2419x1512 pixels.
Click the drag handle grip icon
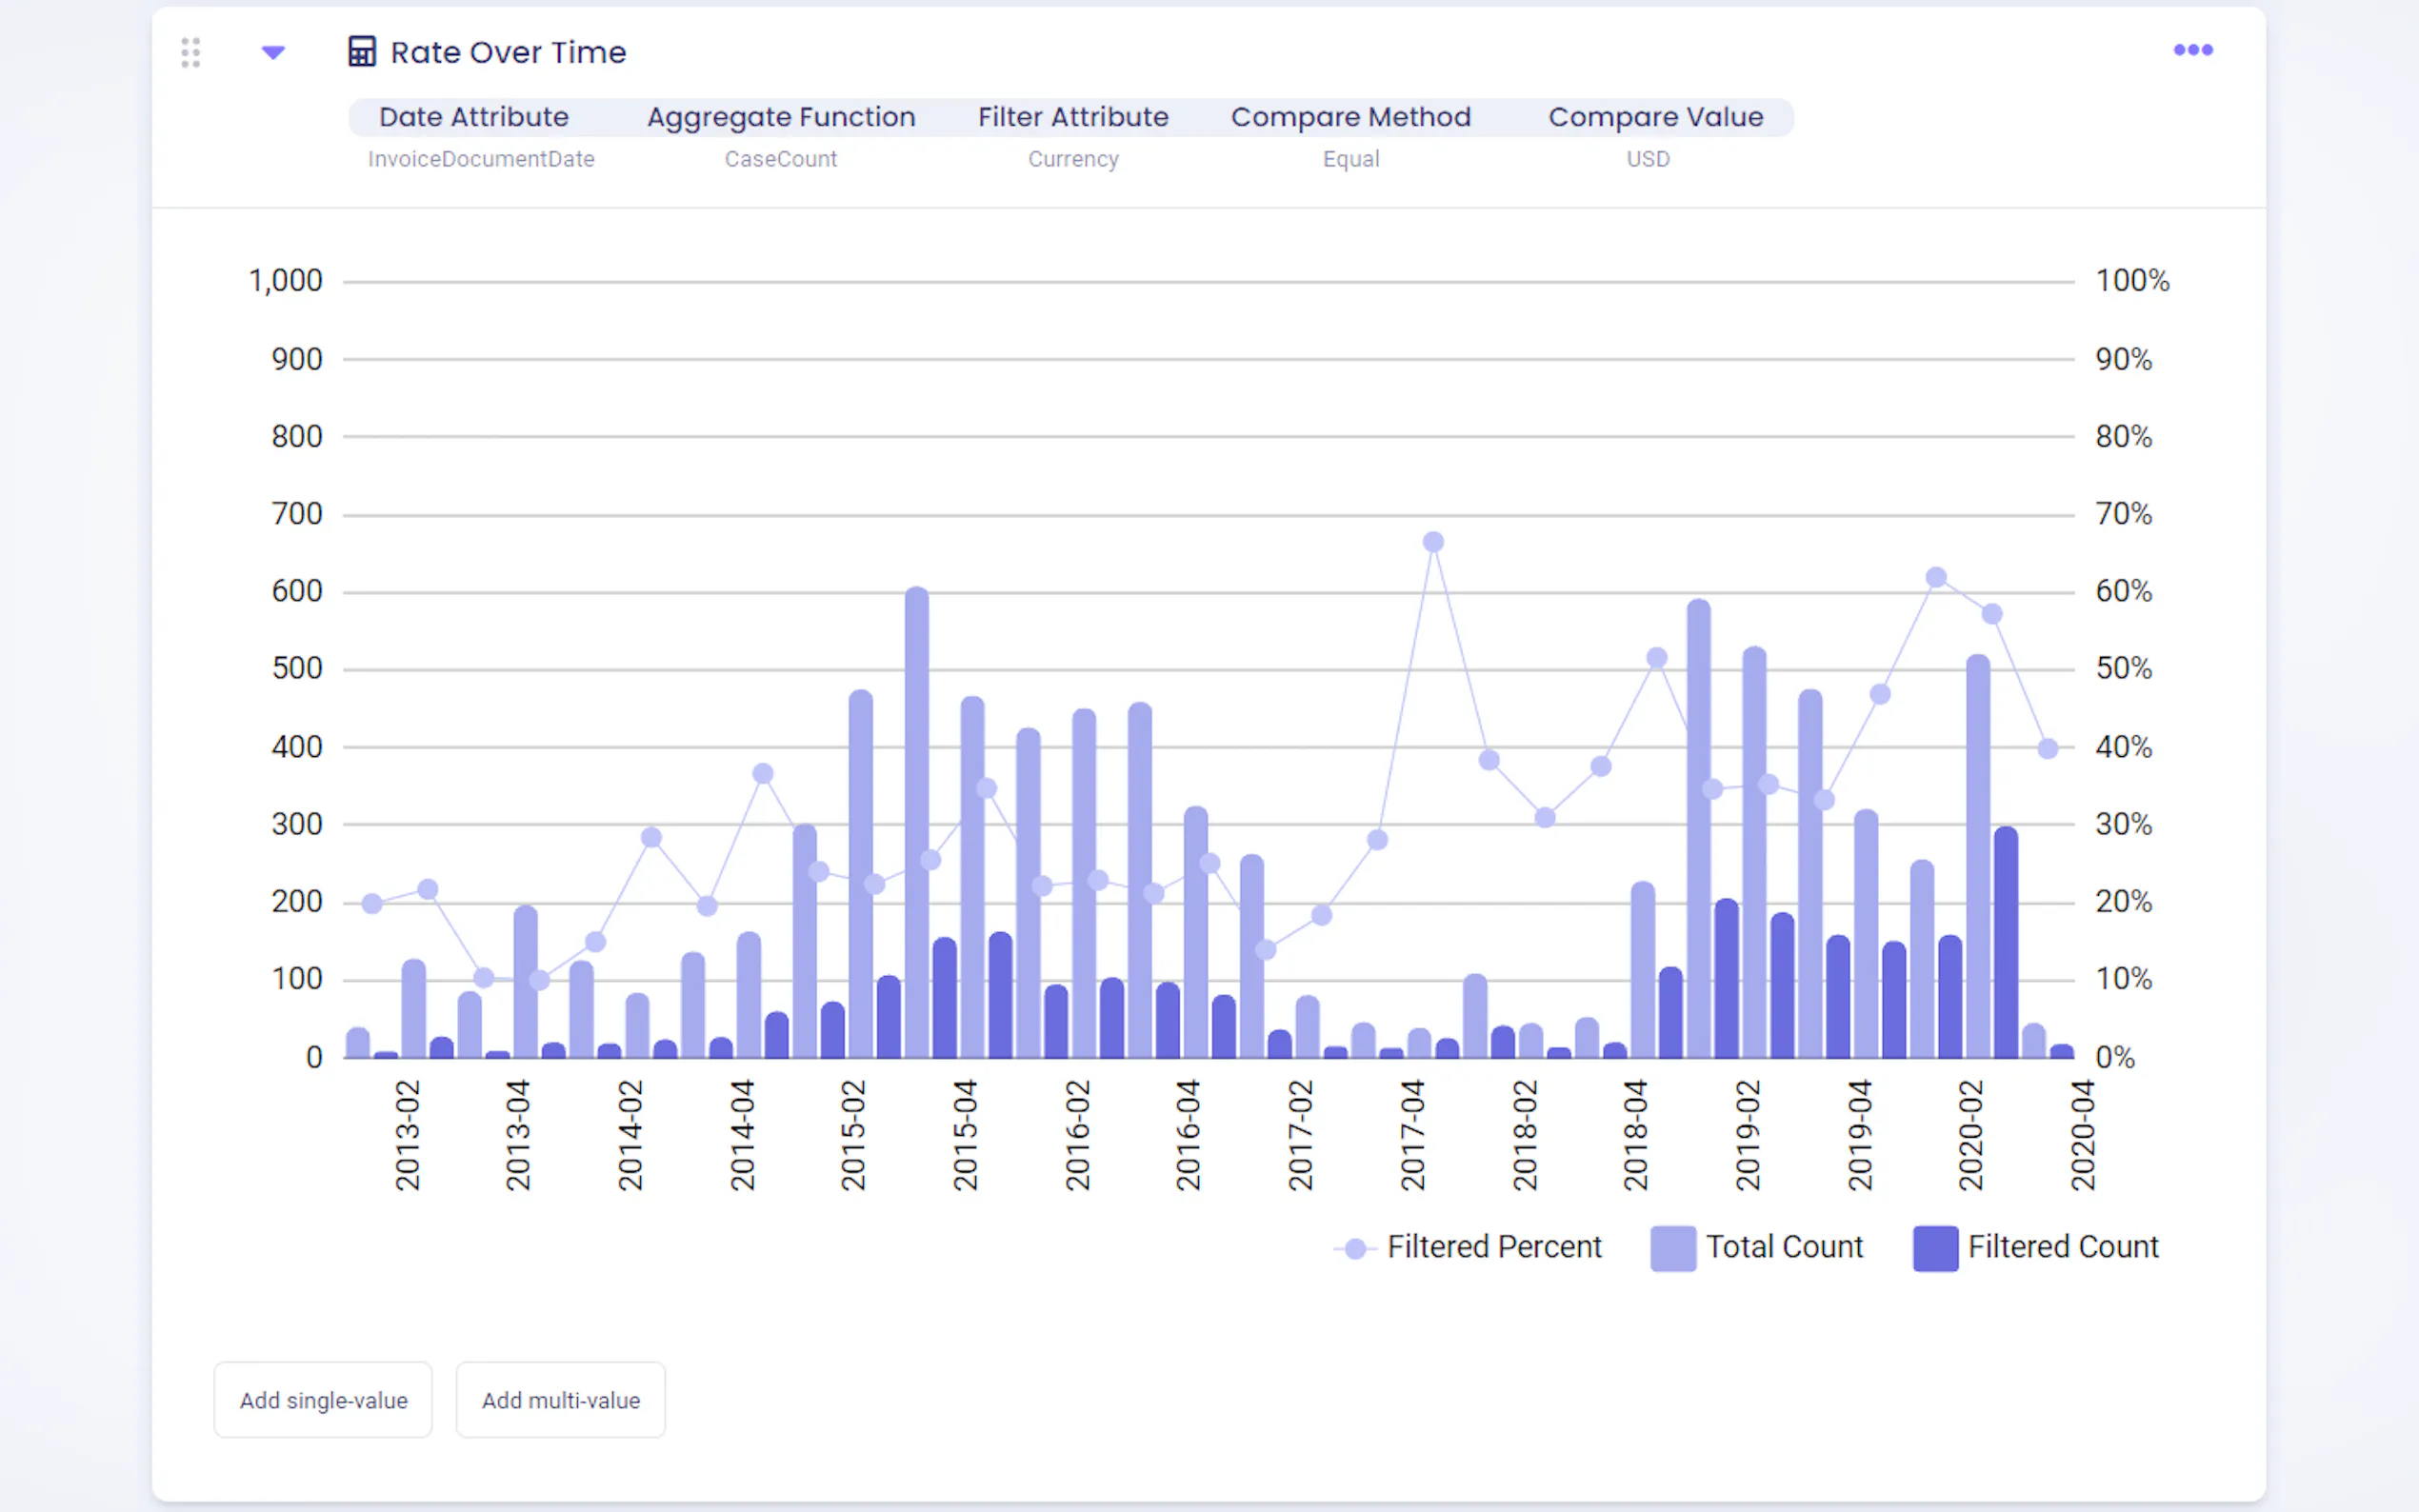click(x=190, y=52)
